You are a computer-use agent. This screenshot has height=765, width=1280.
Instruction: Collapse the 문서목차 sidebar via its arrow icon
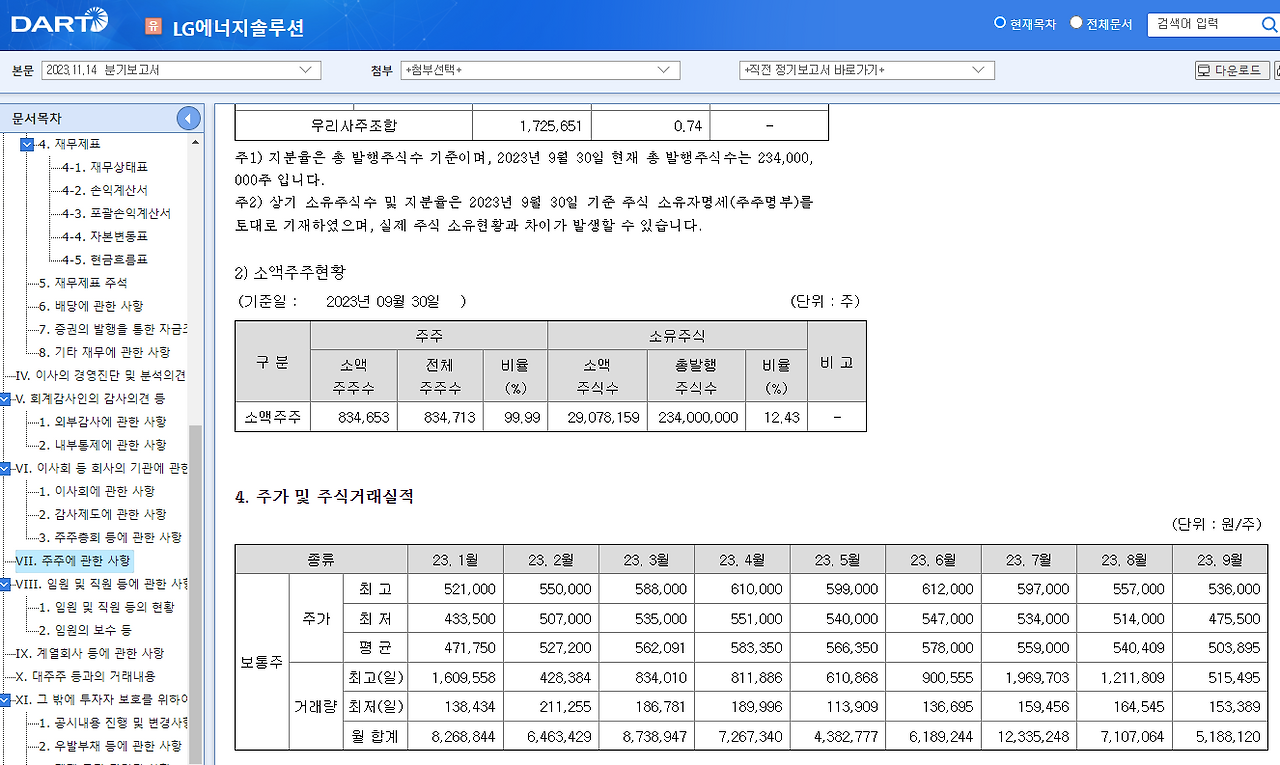click(x=188, y=117)
